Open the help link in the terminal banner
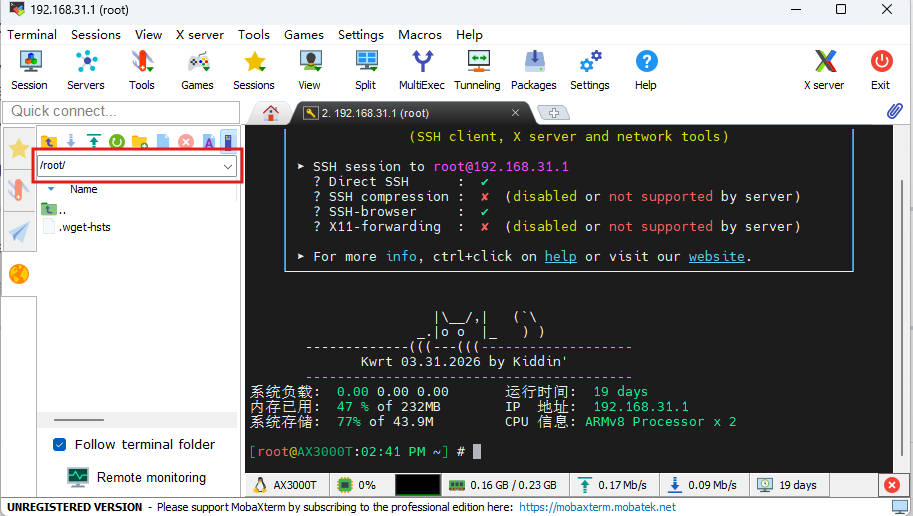Image resolution: width=913 pixels, height=516 pixels. 561,256
